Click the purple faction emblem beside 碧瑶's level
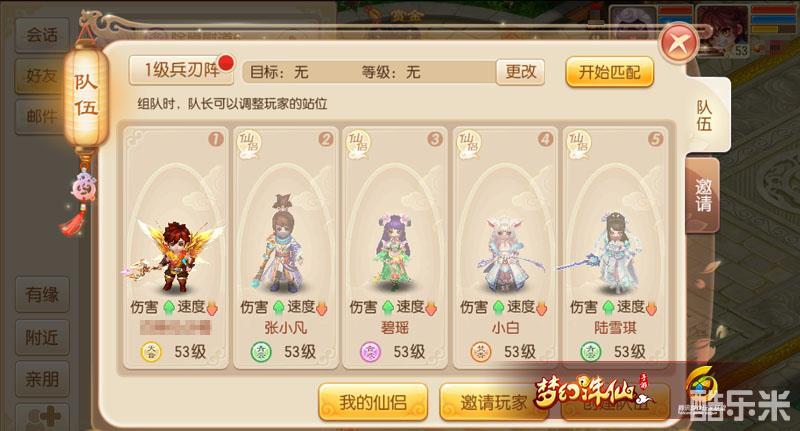 [x=370, y=351]
